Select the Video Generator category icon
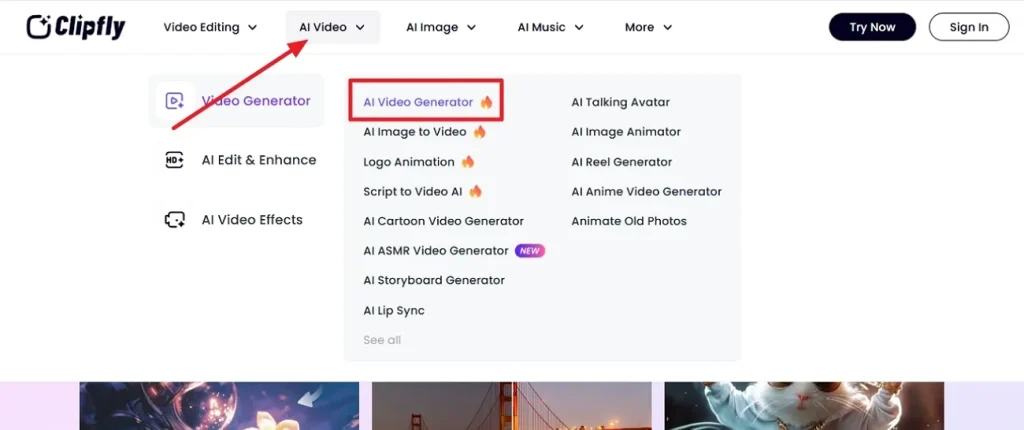 [x=174, y=101]
